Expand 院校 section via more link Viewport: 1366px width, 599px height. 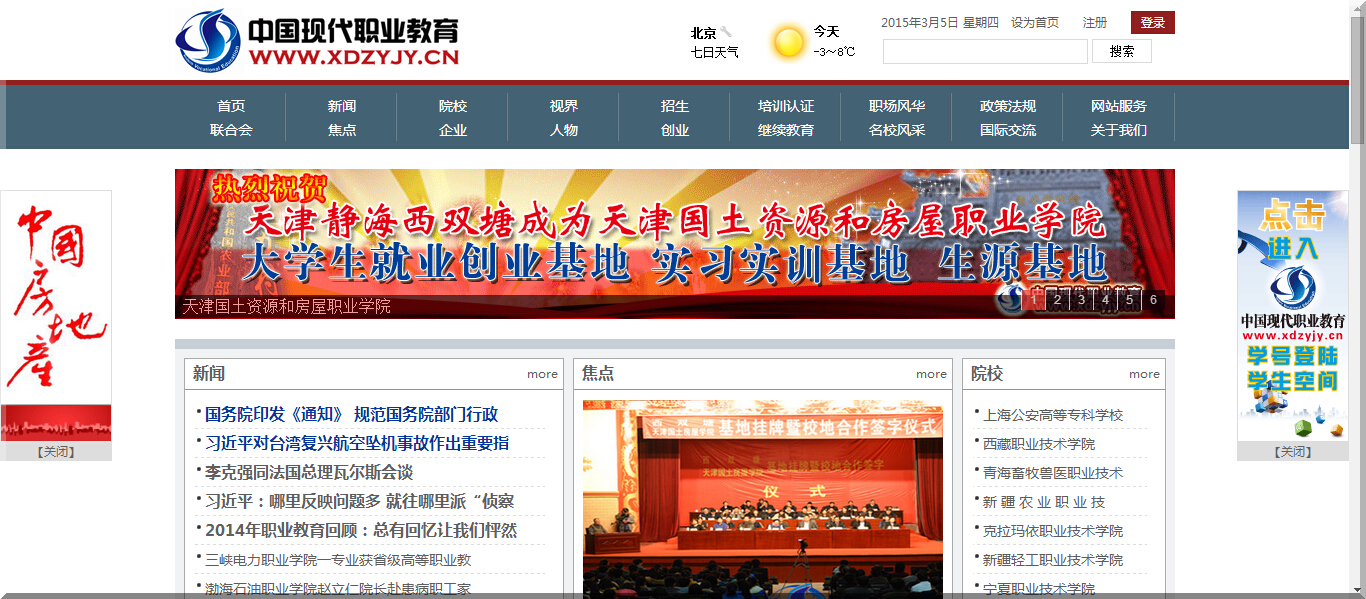pyautogui.click(x=1144, y=374)
